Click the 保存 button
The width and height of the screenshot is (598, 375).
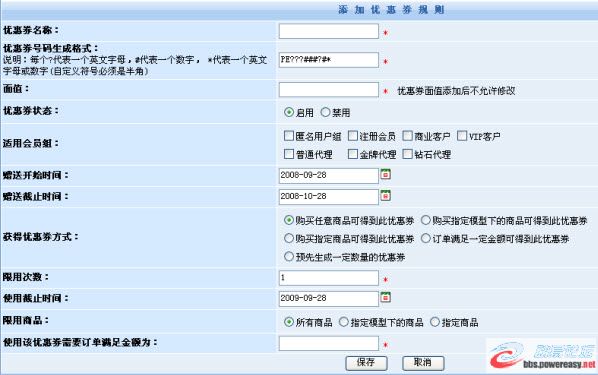tap(366, 363)
